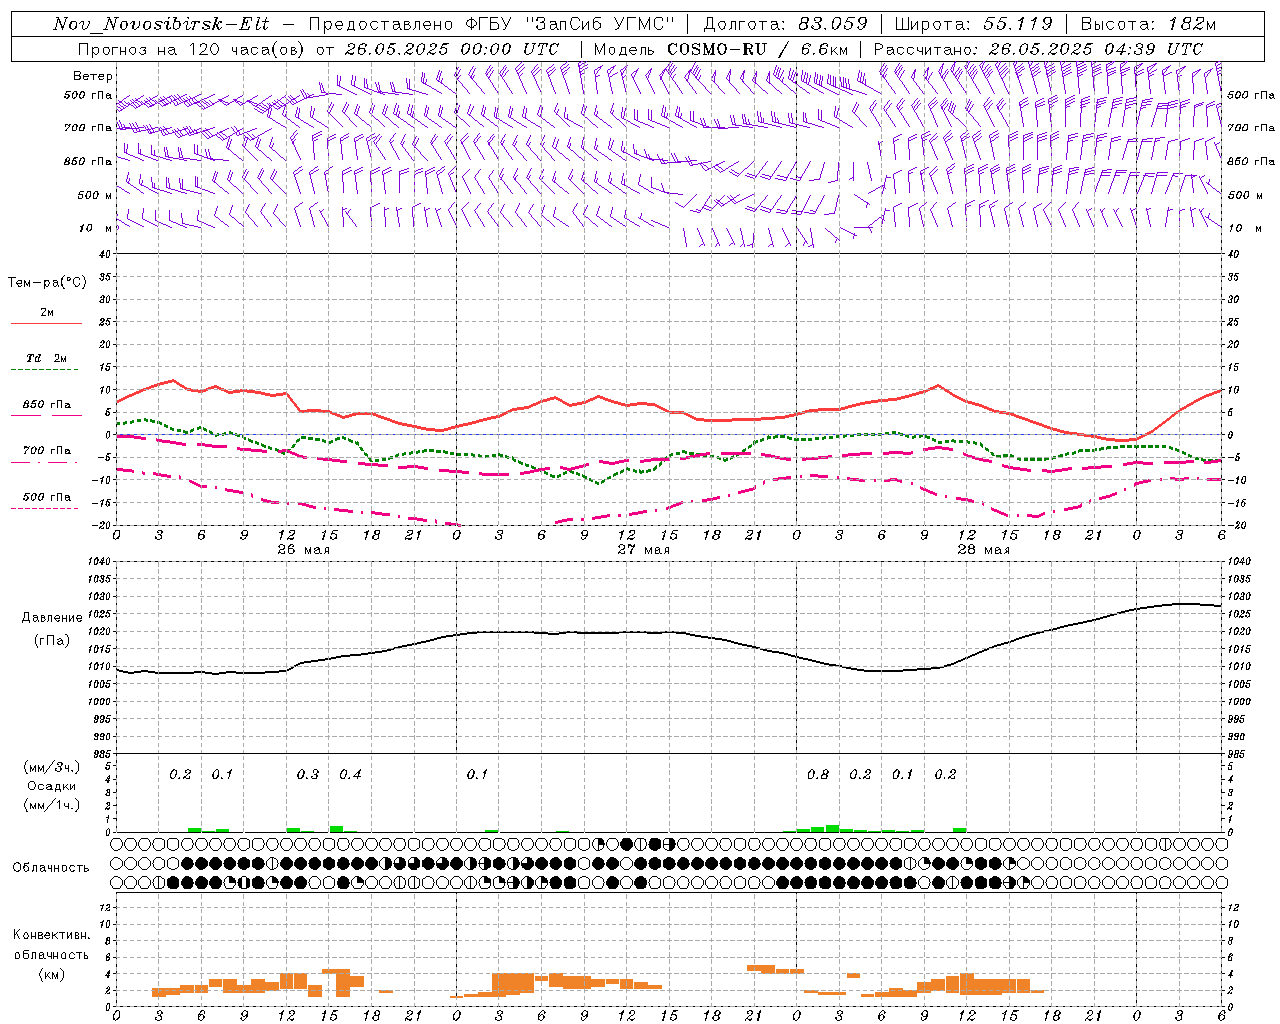This screenshot has height=1024, width=1280.
Task: Click the Давление pressure panel label
Action: [x=52, y=618]
